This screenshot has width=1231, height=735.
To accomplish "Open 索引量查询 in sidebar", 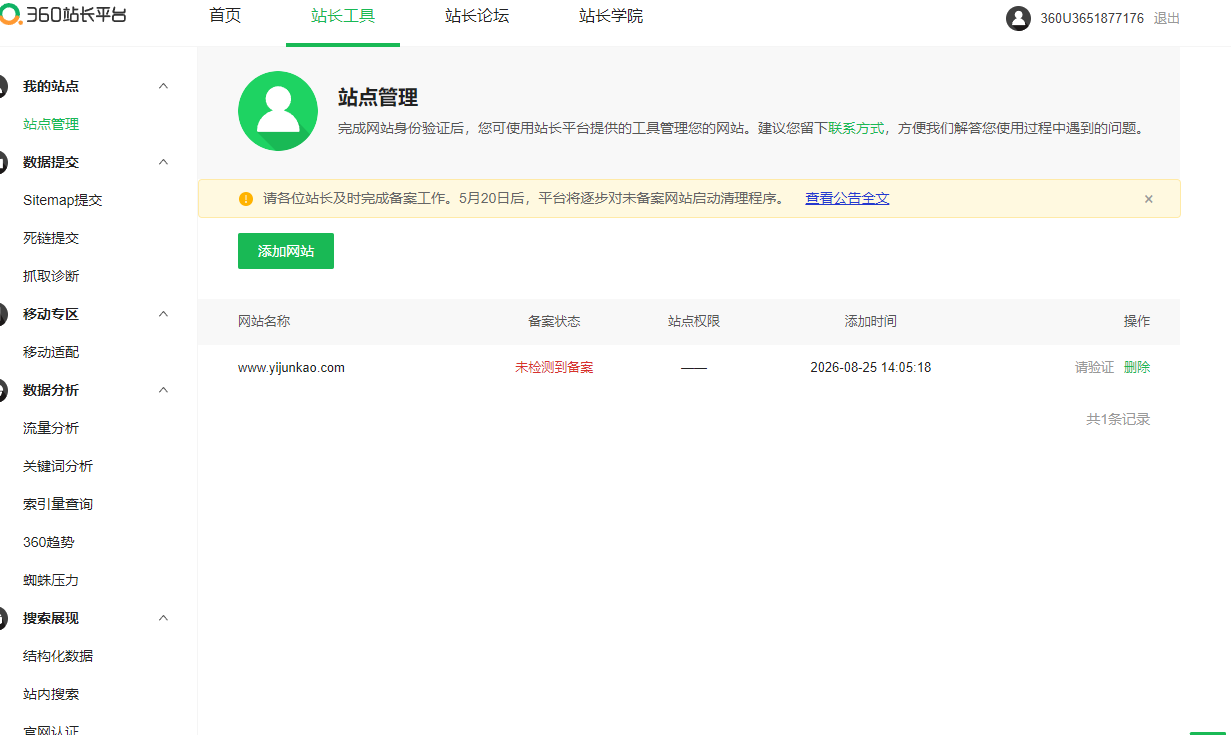I will click(58, 504).
